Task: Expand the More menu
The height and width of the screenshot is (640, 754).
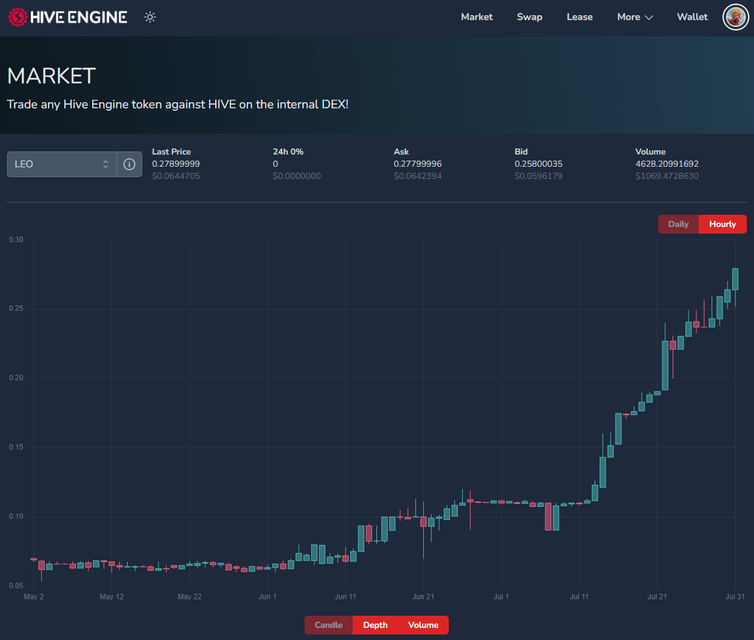Action: [x=634, y=17]
